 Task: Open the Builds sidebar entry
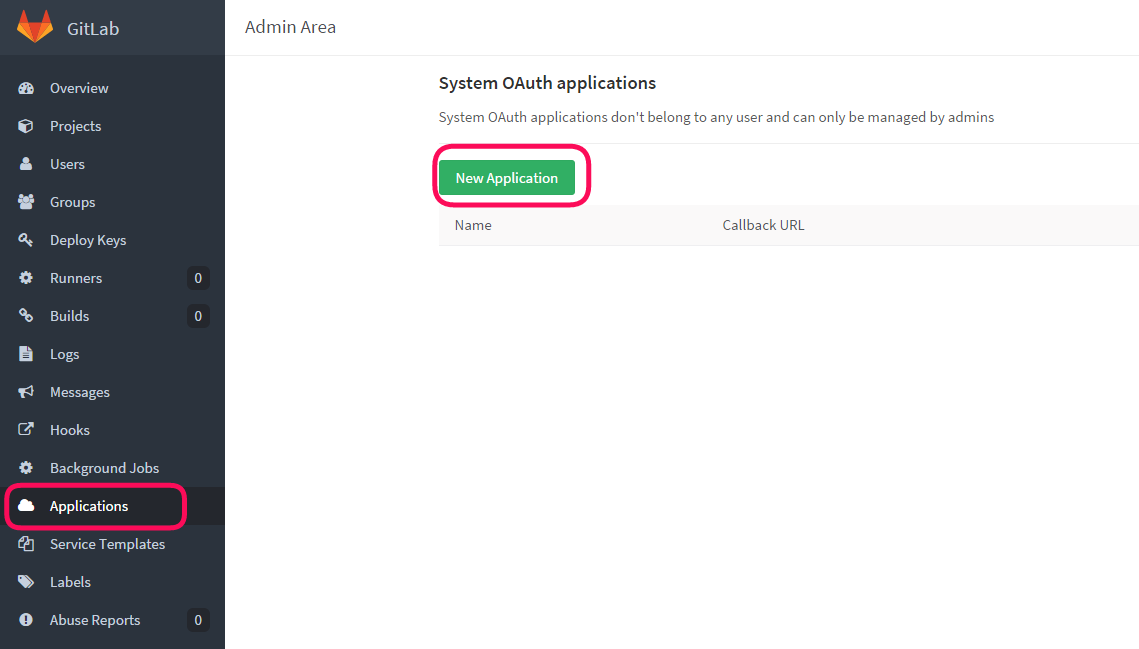click(x=70, y=316)
